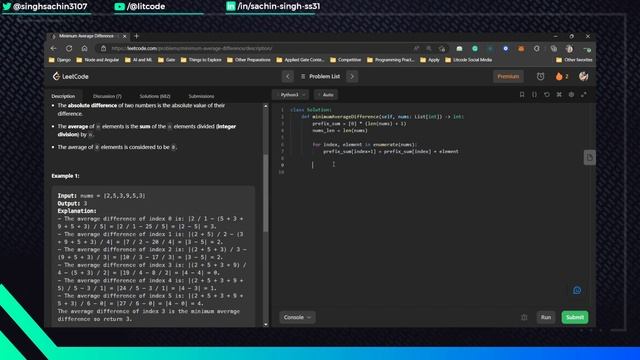The height and width of the screenshot is (360, 640).
Task: Switch to the Solutions tab
Action: (x=155, y=96)
